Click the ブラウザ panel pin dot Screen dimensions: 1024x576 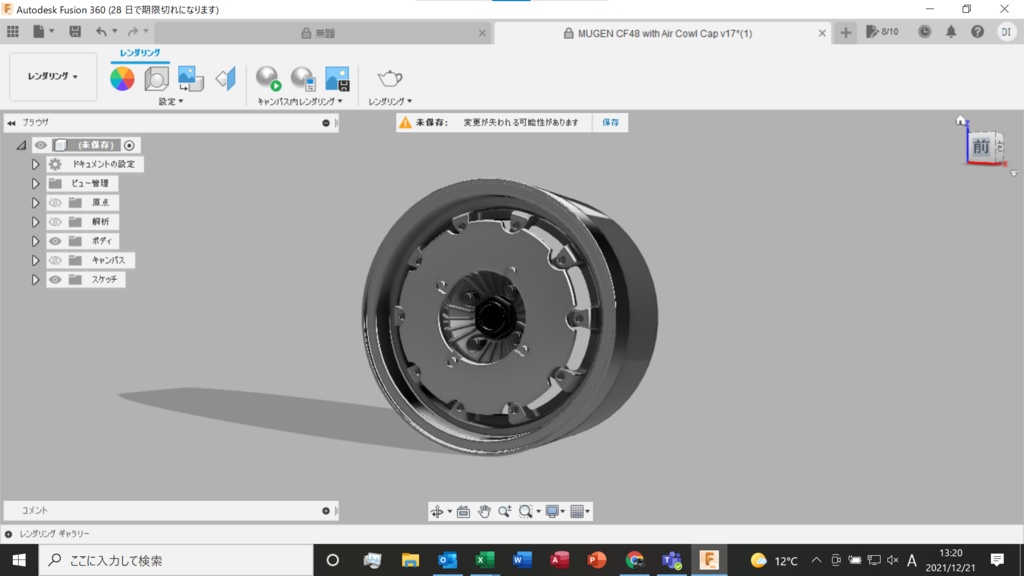point(326,123)
